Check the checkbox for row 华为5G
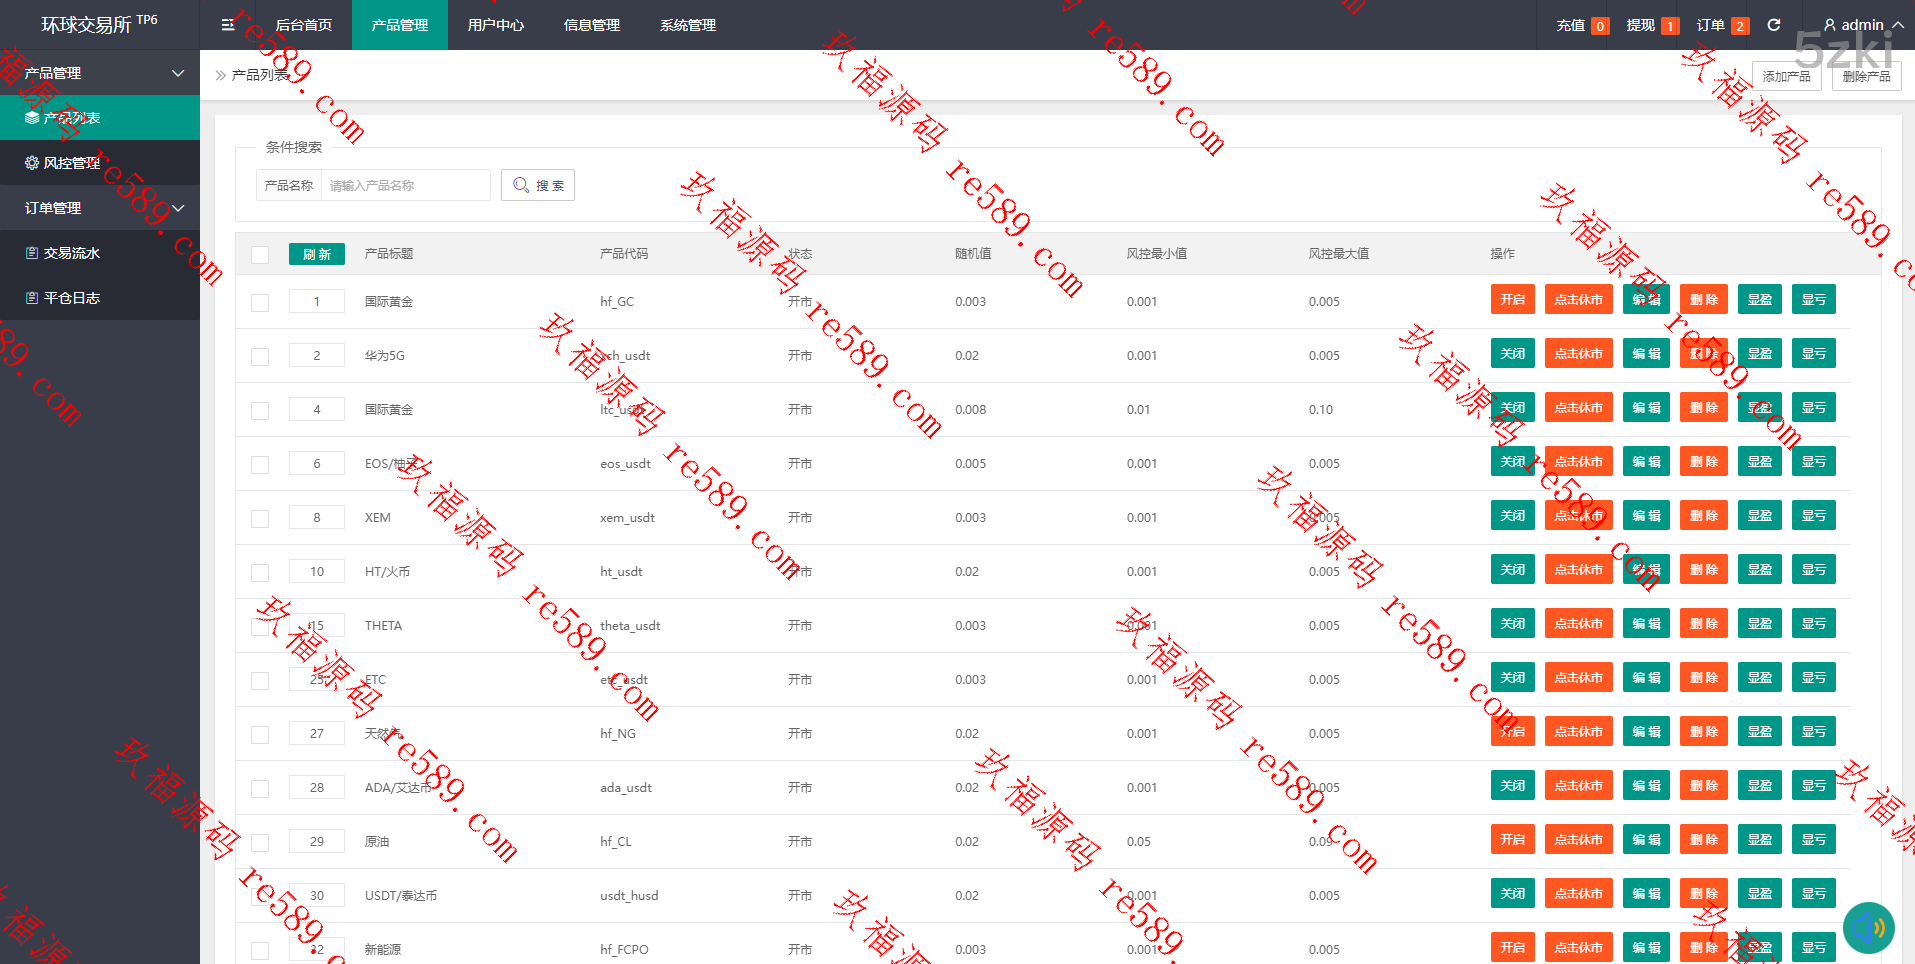The height and width of the screenshot is (964, 1915). (x=260, y=357)
